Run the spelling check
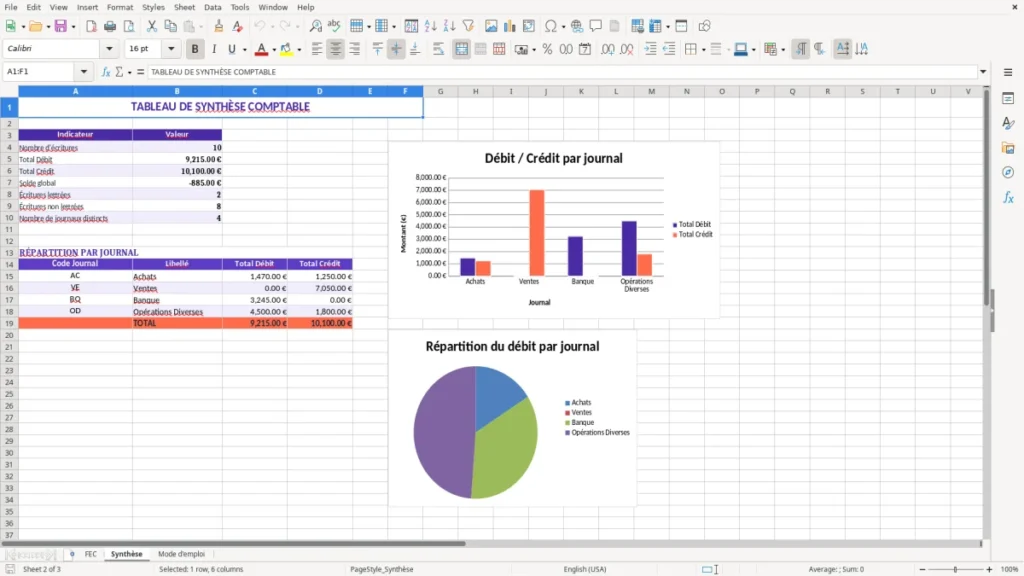 334,26
